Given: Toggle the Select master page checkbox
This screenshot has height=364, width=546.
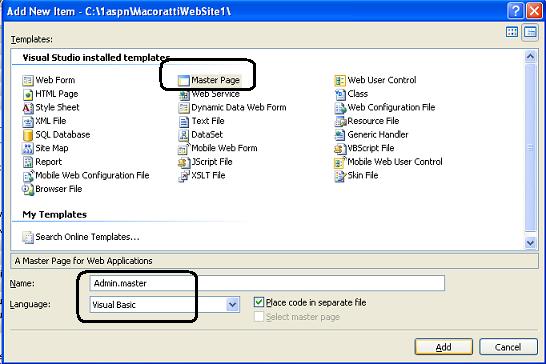Looking at the screenshot, I should click(x=259, y=317).
